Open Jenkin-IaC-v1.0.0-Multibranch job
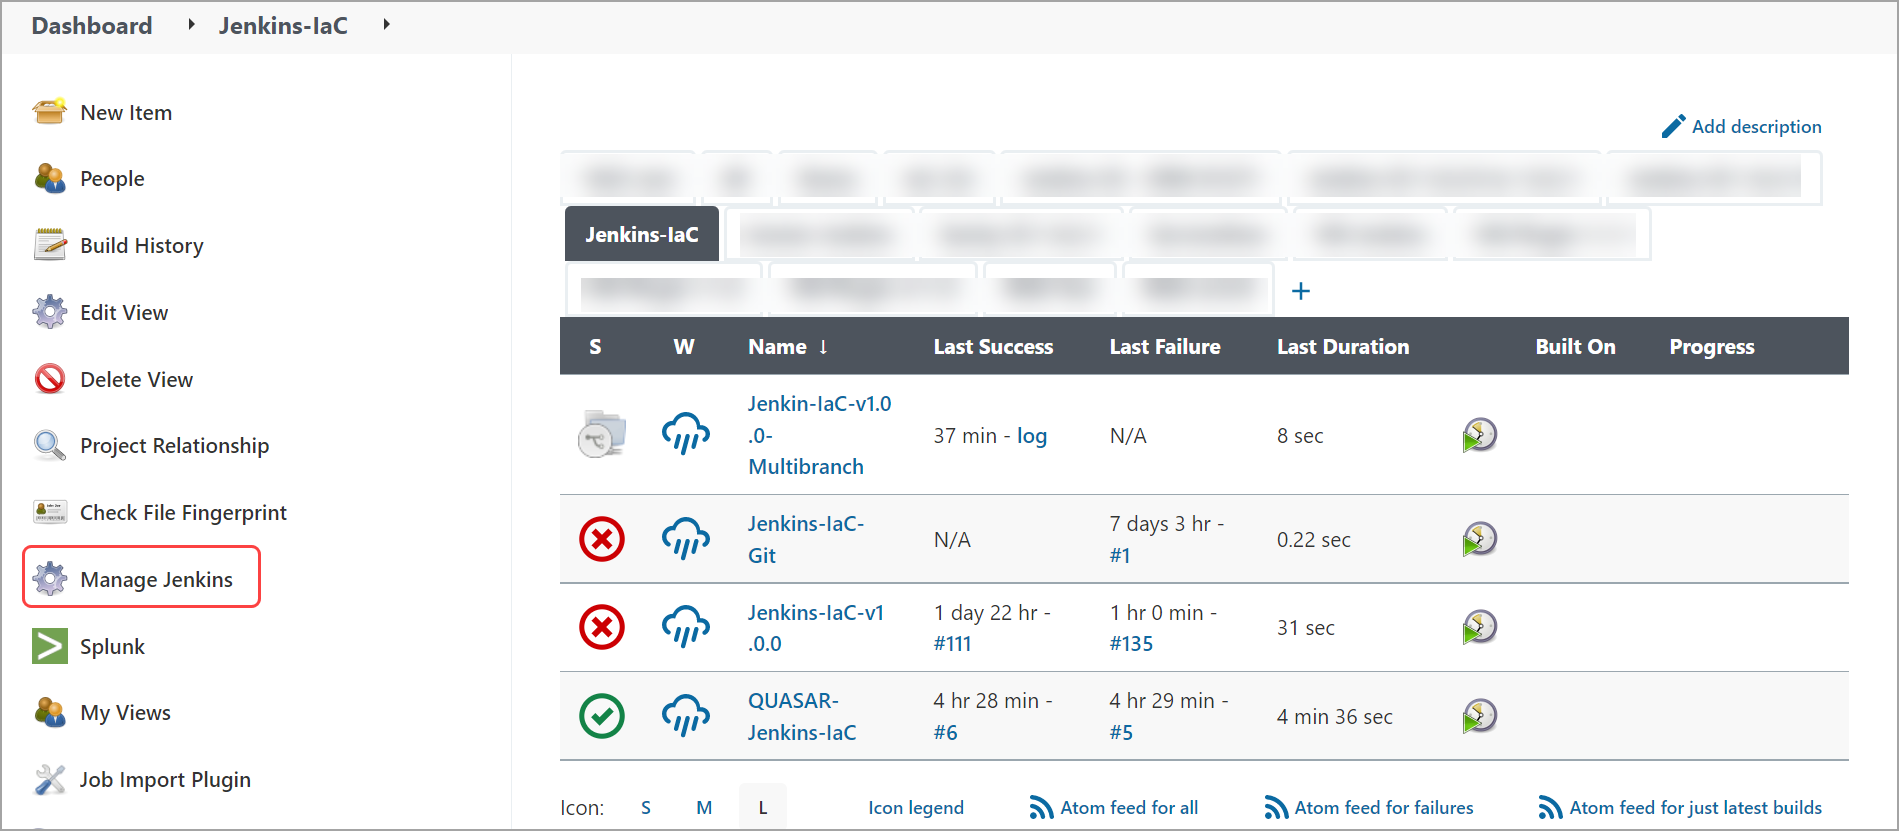The height and width of the screenshot is (831, 1899). [x=819, y=435]
